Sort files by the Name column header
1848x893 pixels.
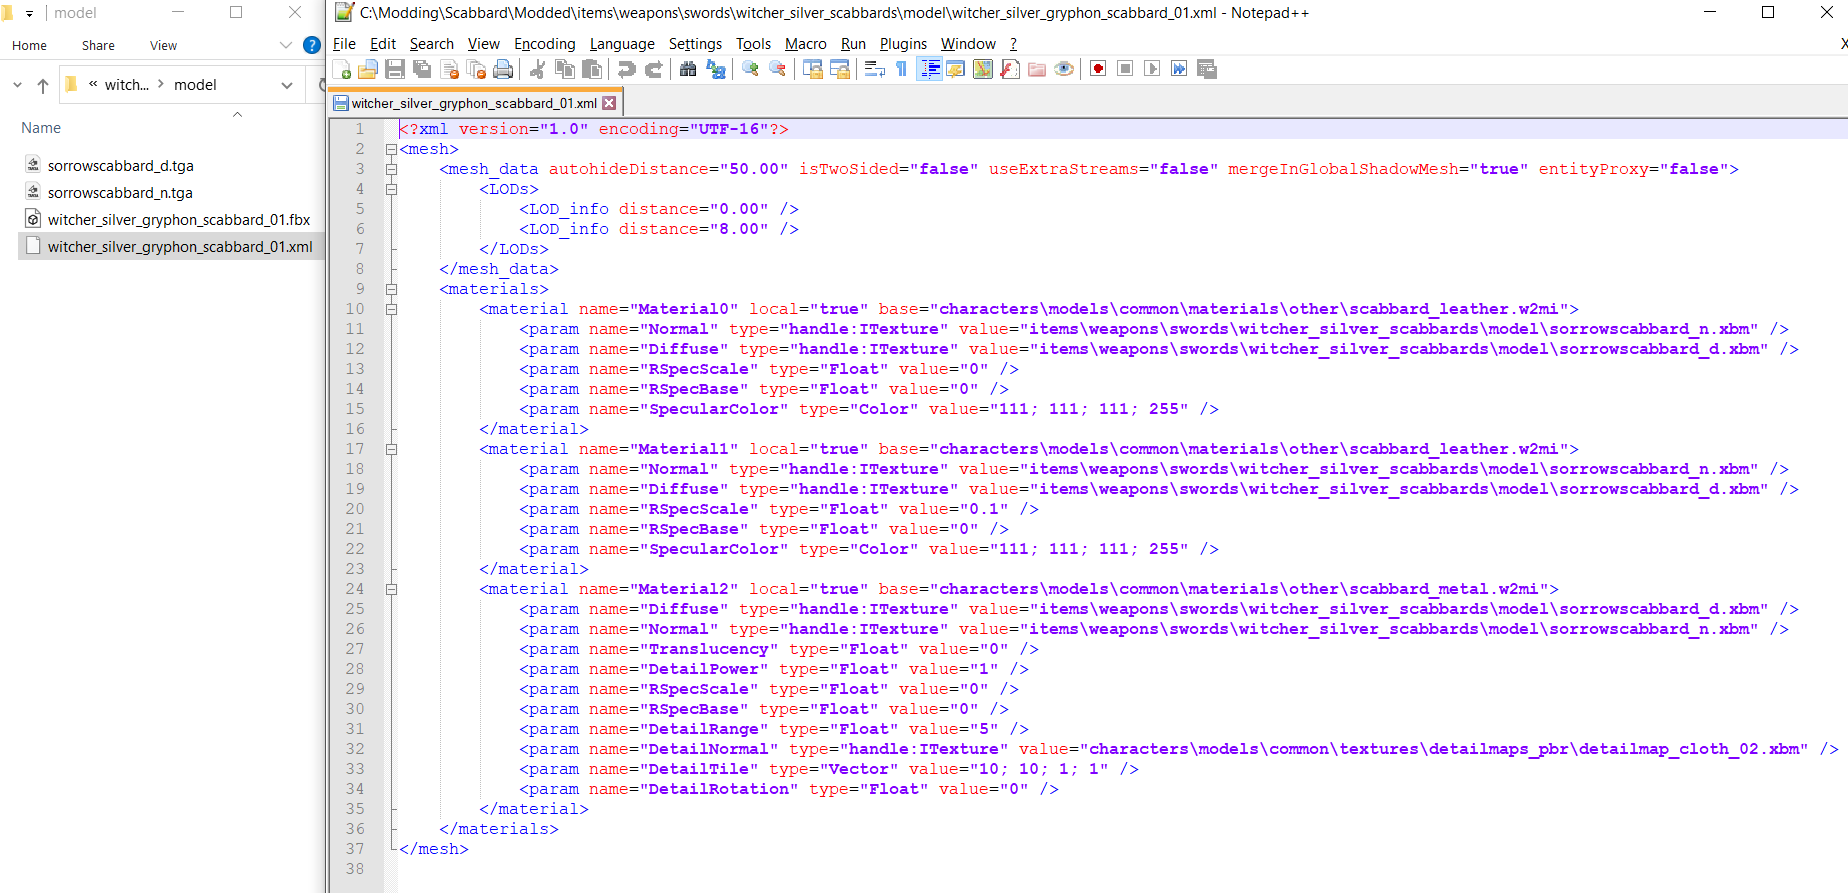pos(41,128)
